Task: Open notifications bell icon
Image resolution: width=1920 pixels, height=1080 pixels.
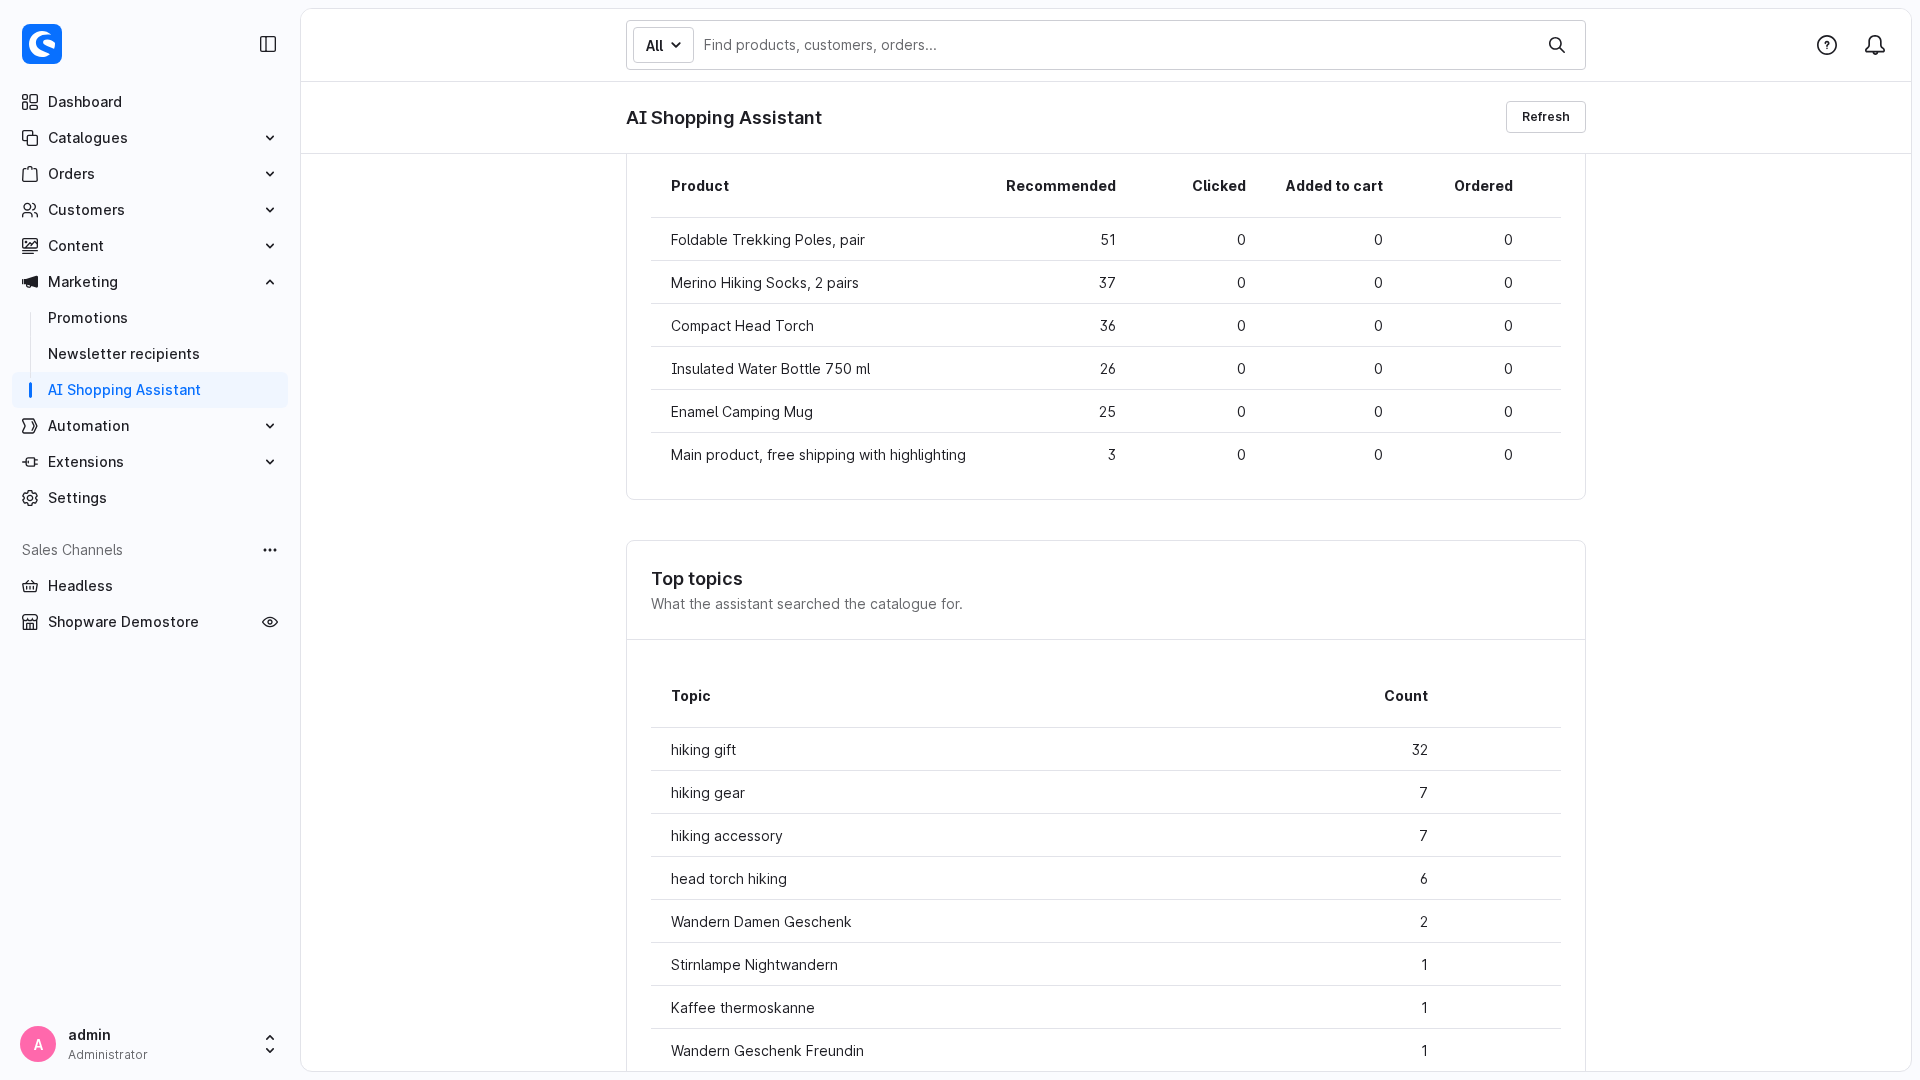Action: pyautogui.click(x=1875, y=45)
